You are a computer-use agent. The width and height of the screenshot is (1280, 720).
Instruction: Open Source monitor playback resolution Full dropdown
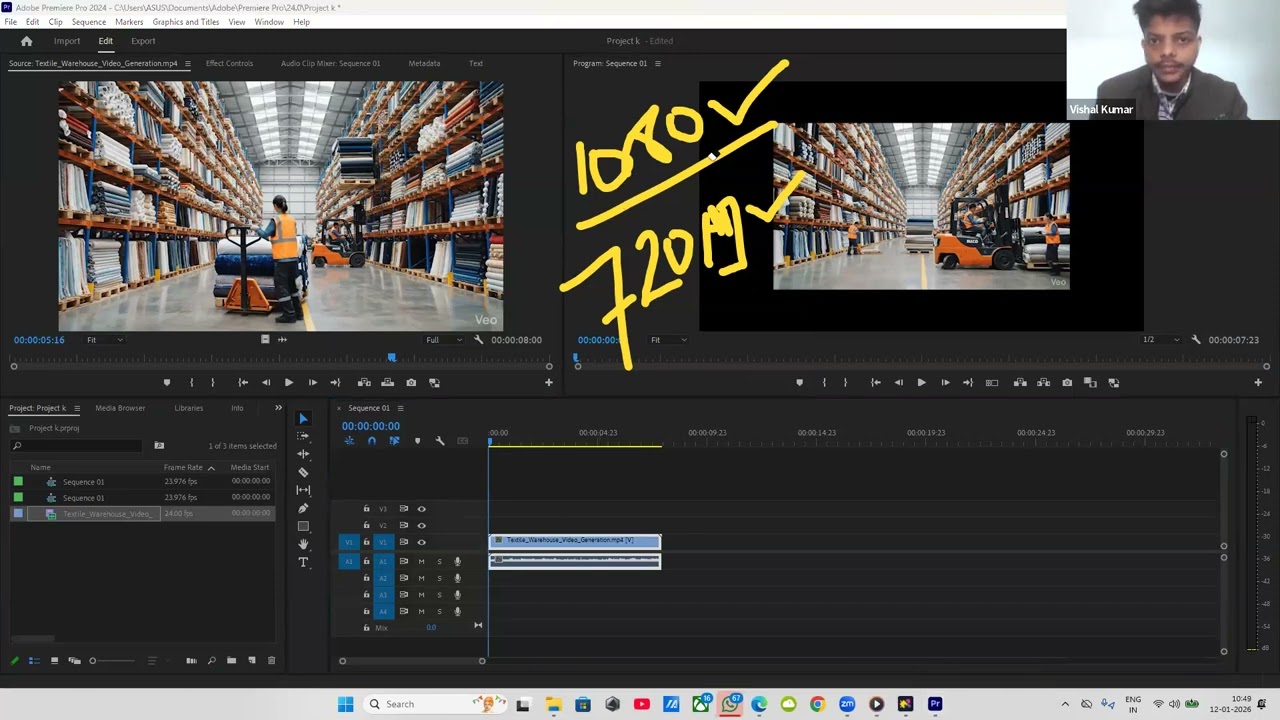click(x=445, y=340)
